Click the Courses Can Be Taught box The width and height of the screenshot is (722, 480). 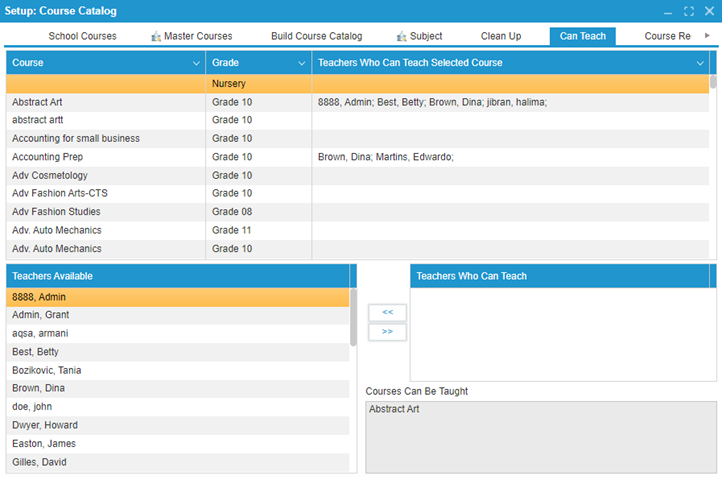pyautogui.click(x=540, y=437)
